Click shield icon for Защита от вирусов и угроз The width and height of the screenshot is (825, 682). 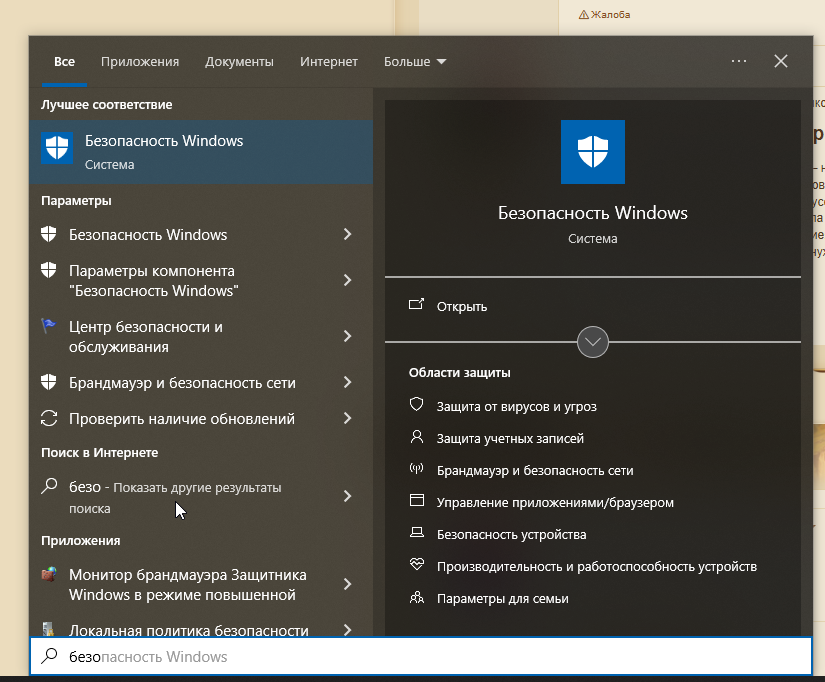(416, 404)
